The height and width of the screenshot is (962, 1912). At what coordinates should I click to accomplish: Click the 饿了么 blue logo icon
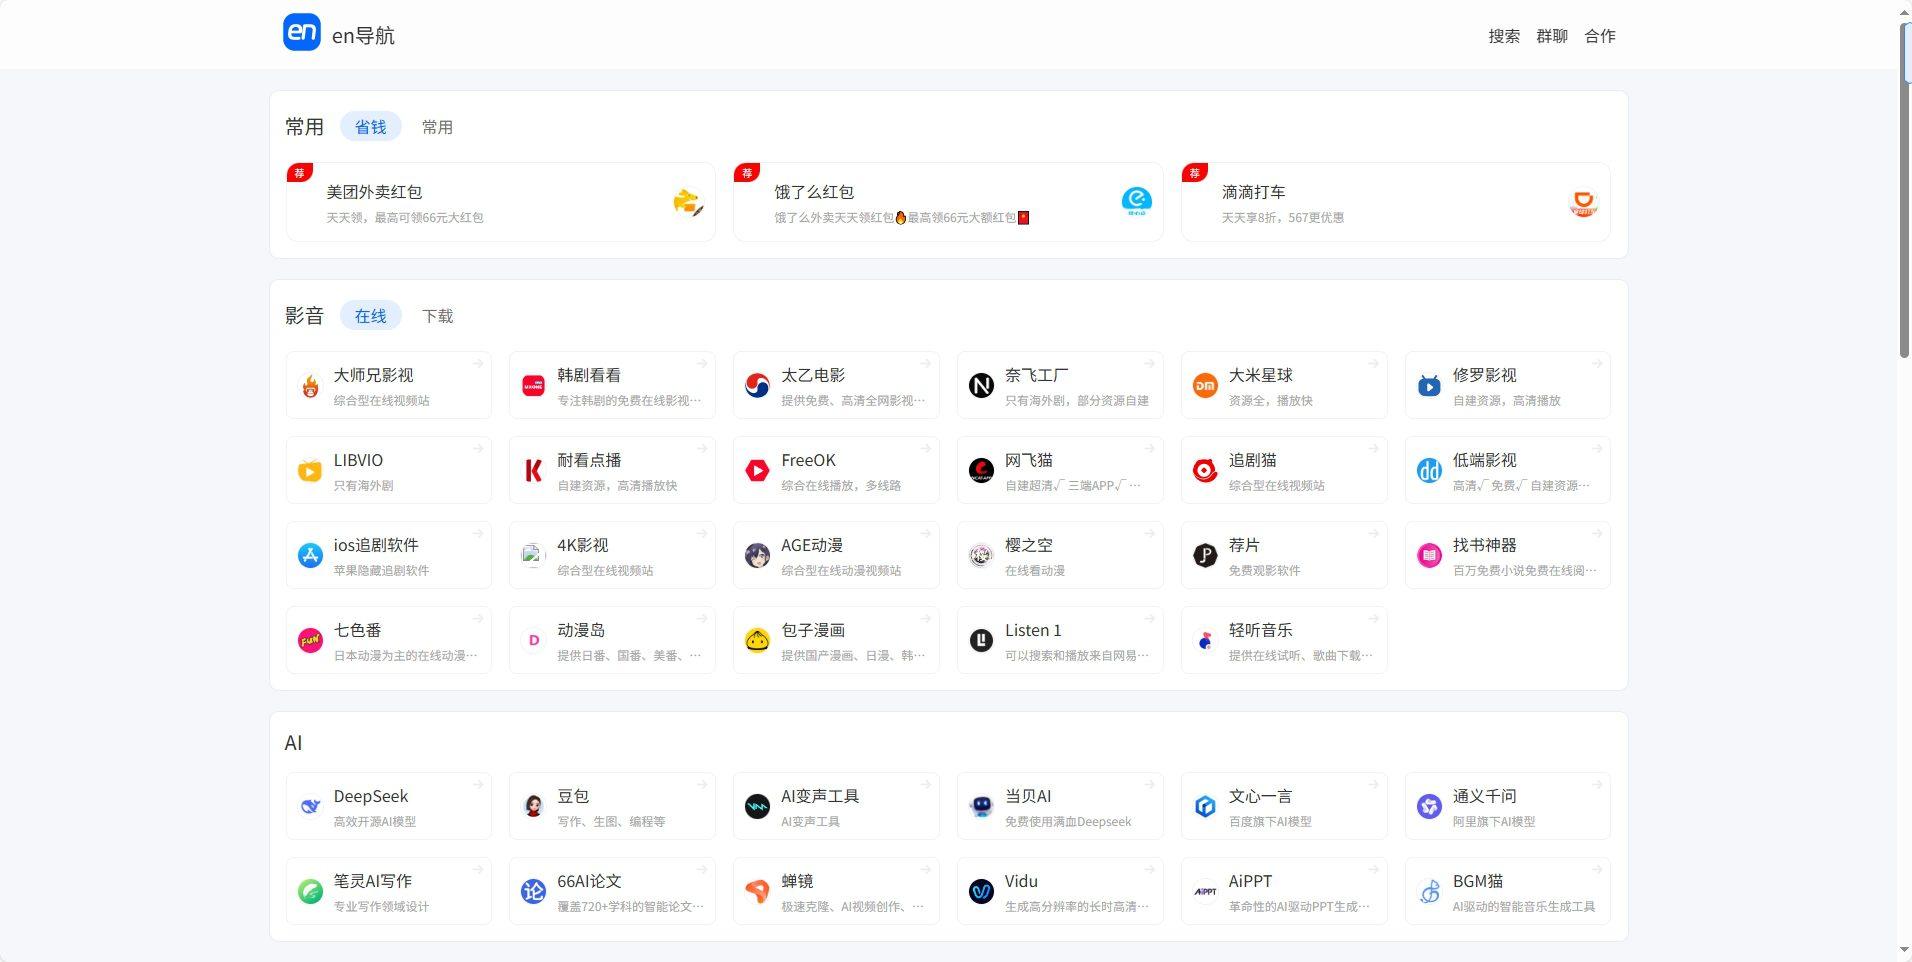coord(1136,202)
